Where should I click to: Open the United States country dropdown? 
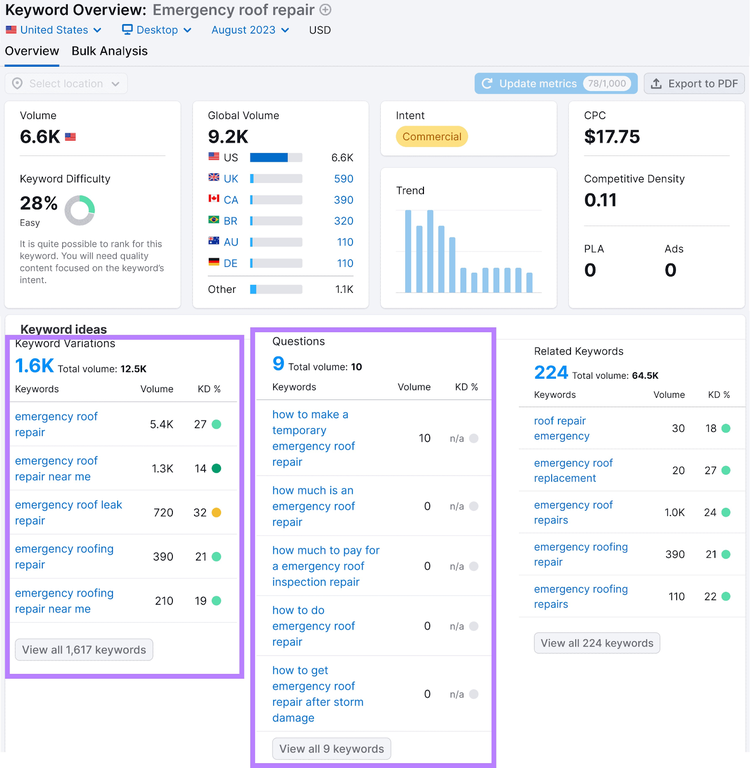coord(54,30)
